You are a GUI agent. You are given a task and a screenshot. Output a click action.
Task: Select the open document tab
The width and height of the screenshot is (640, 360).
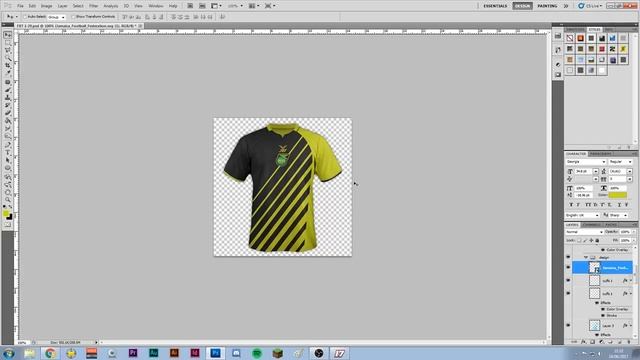tap(78, 26)
